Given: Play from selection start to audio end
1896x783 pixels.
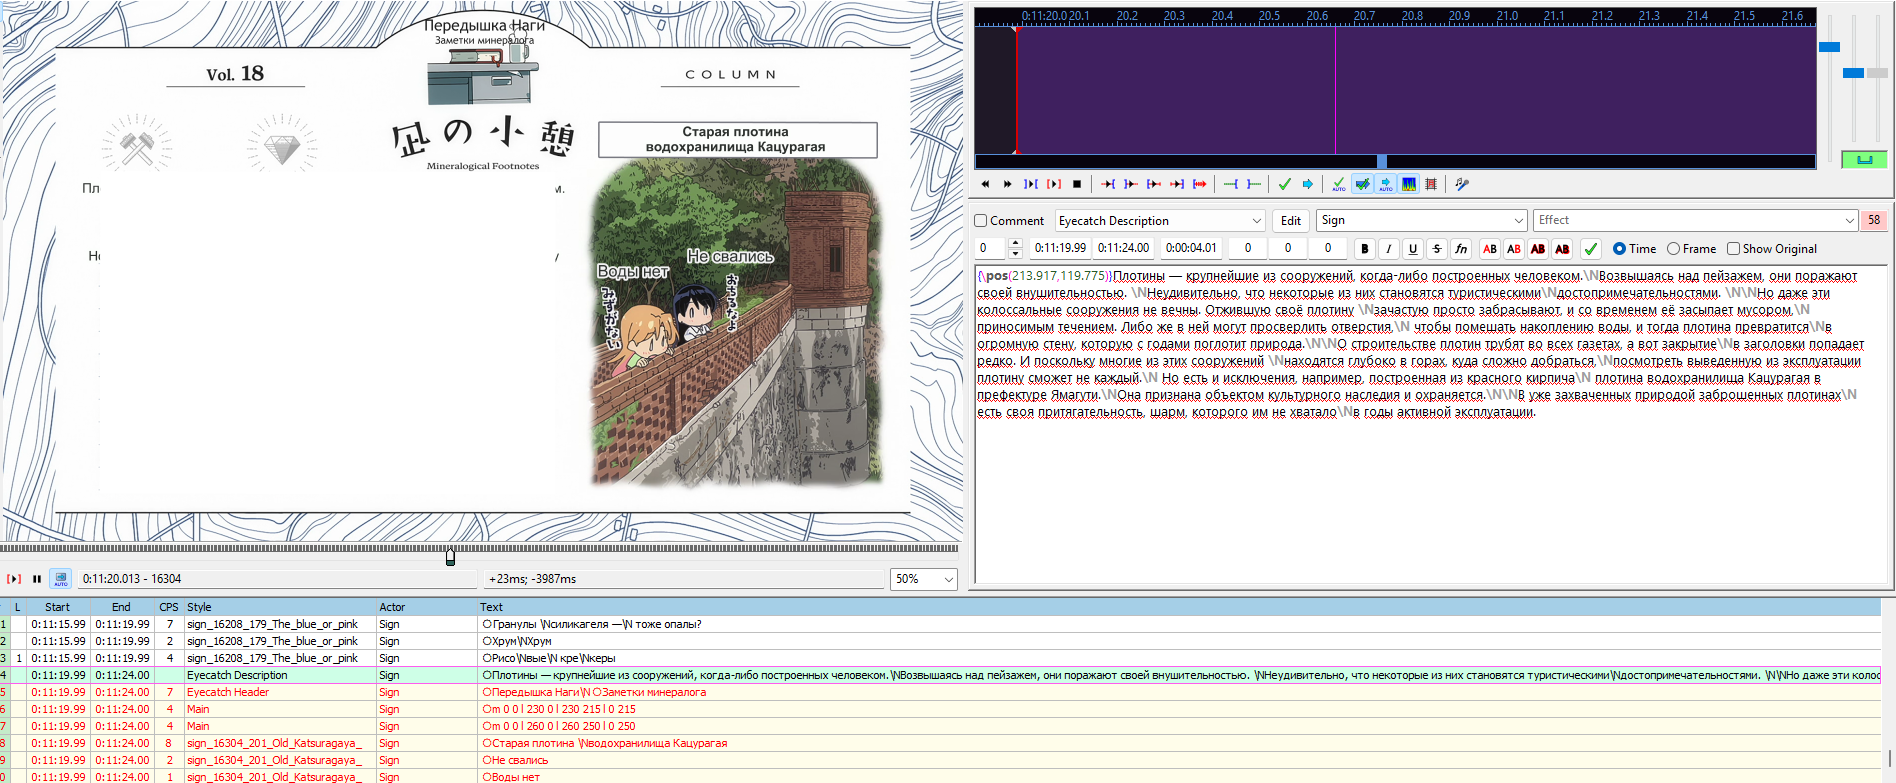Looking at the screenshot, I should click(x=1200, y=184).
